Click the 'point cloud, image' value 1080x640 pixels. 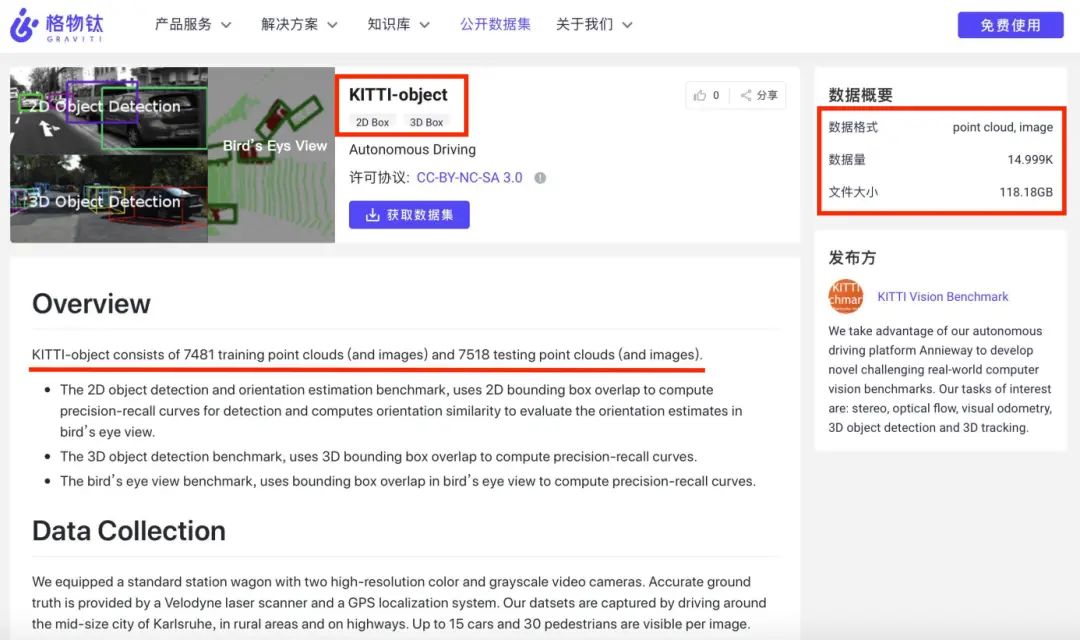pos(1002,127)
